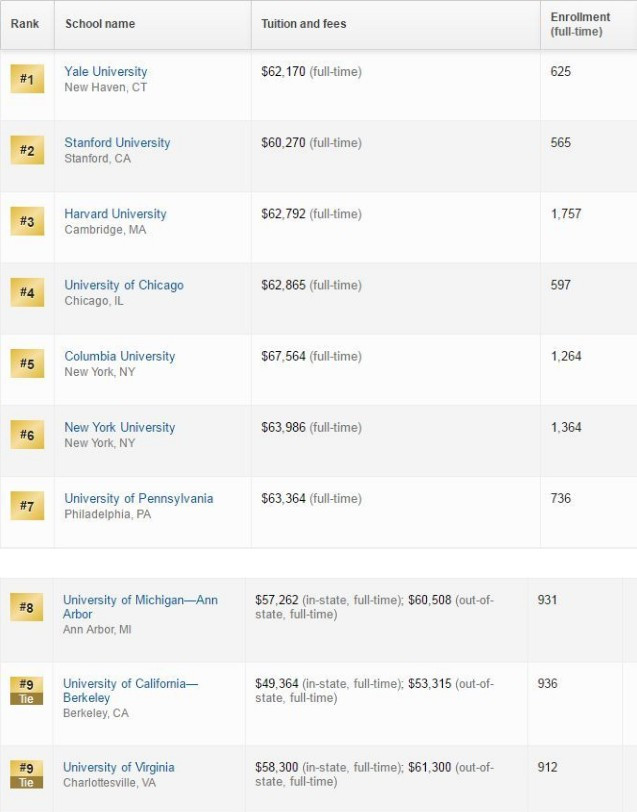
Task: Open the Stanford University link
Action: 117,142
